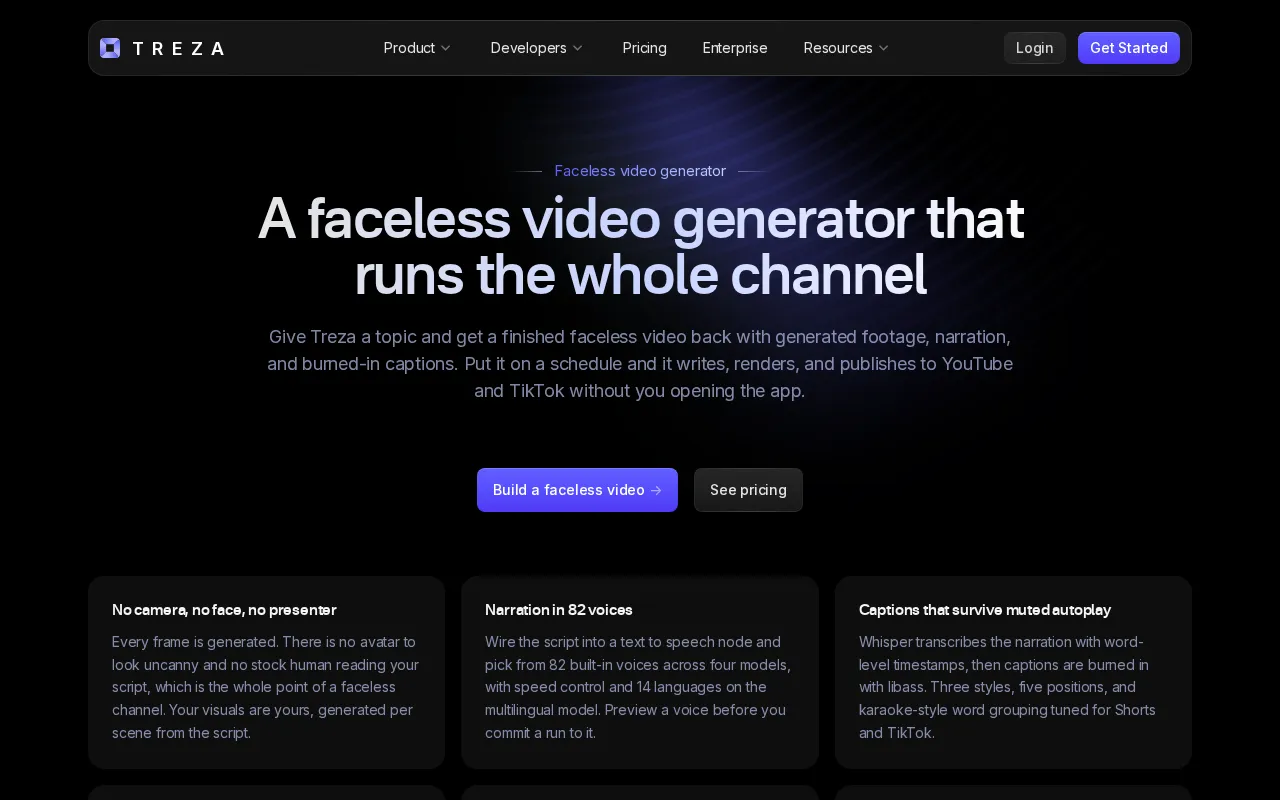Click the paragraph beginning 'Wire the script into'

639,687
